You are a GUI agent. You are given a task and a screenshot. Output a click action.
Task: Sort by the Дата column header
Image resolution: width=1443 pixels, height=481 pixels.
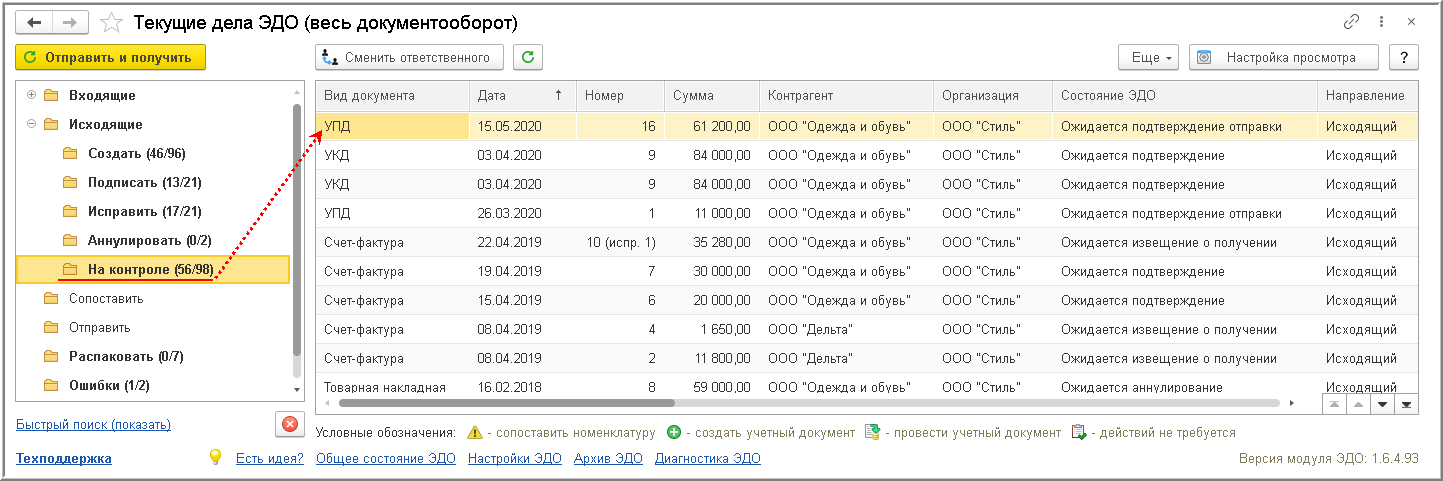click(522, 95)
